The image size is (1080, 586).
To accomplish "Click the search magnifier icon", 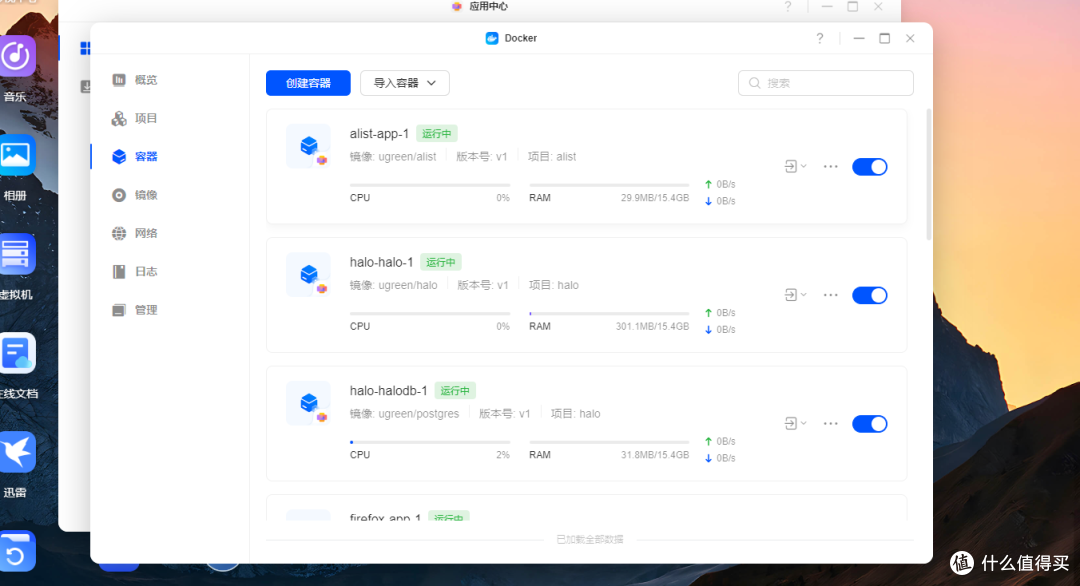I will (754, 83).
